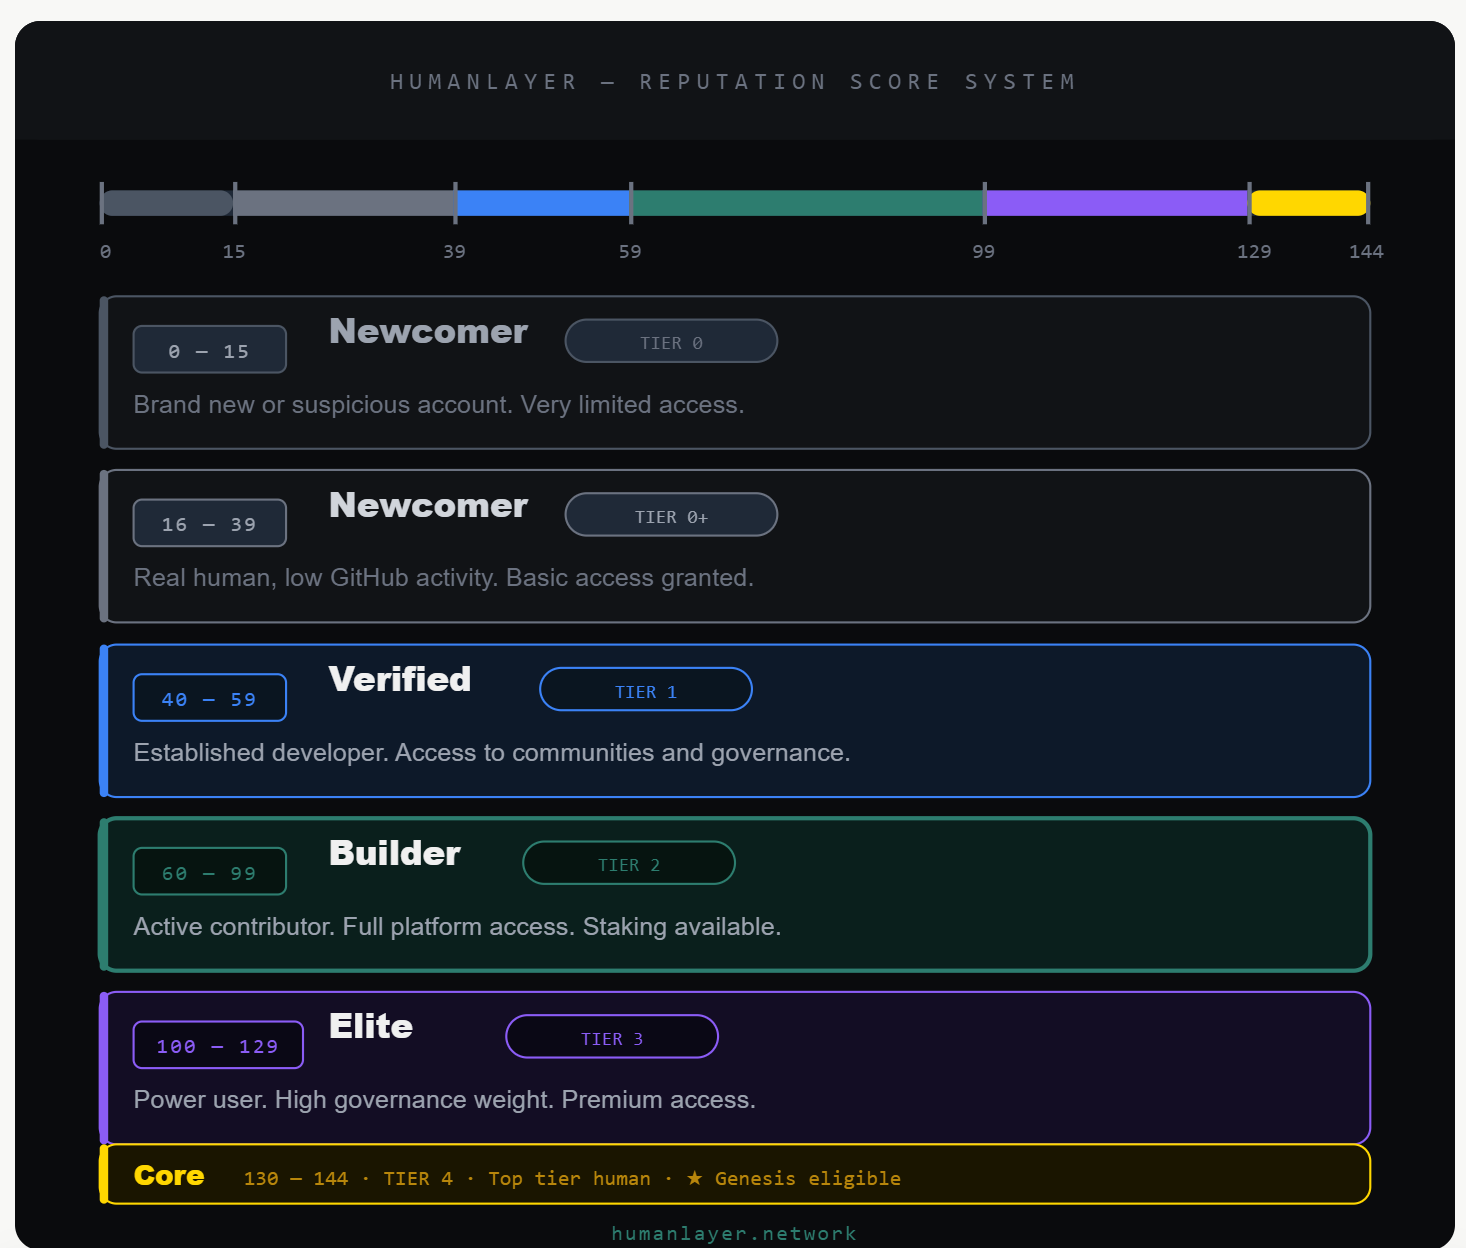Click the 'Genesis eligible' text
Screen dimensions: 1466x1248
[x=808, y=1179]
